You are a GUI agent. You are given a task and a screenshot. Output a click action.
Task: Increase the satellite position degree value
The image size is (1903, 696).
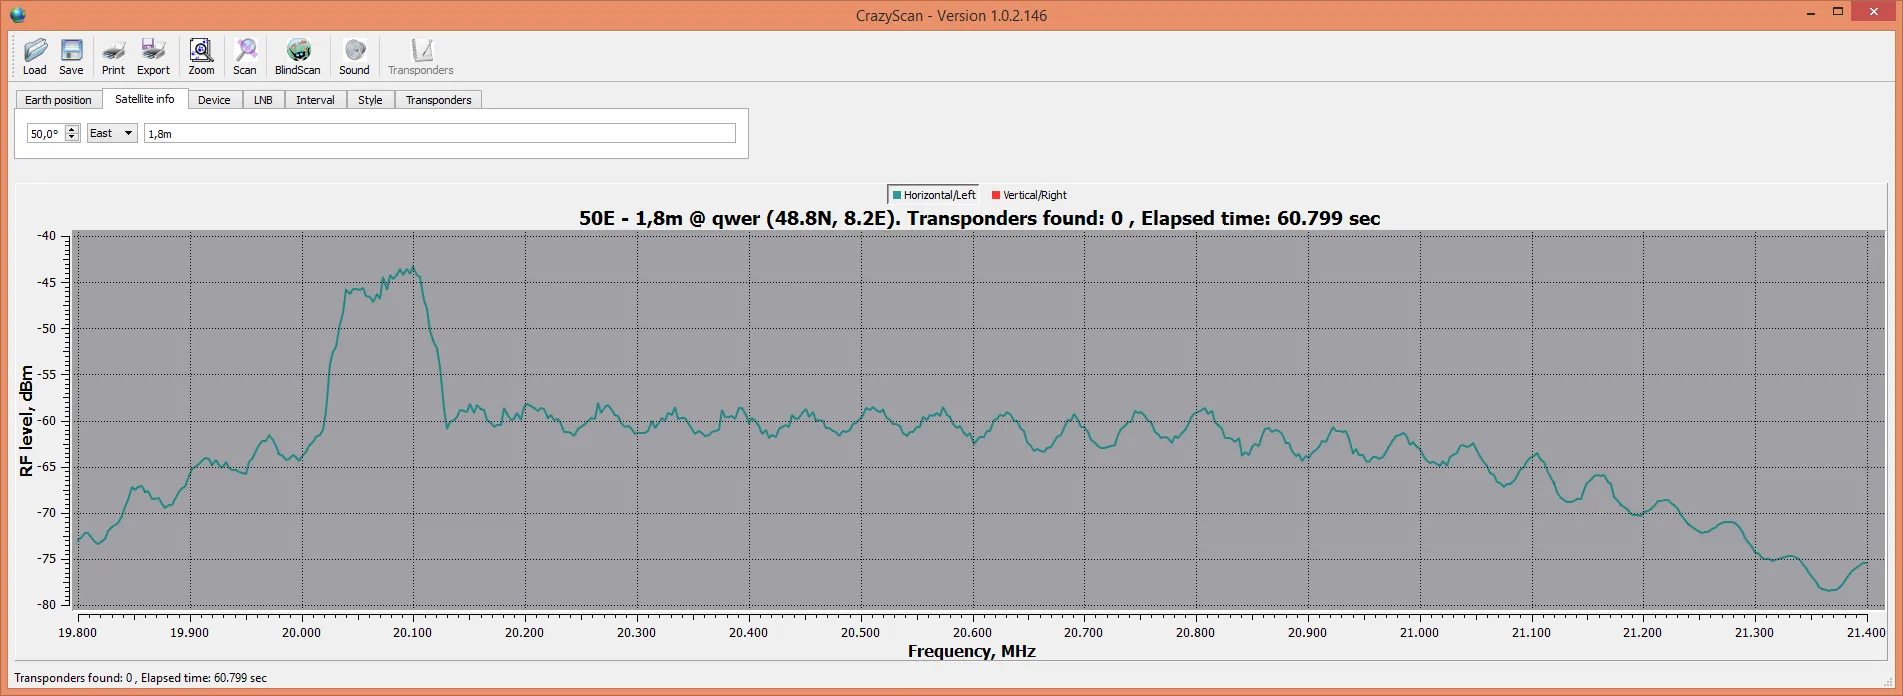tap(72, 129)
